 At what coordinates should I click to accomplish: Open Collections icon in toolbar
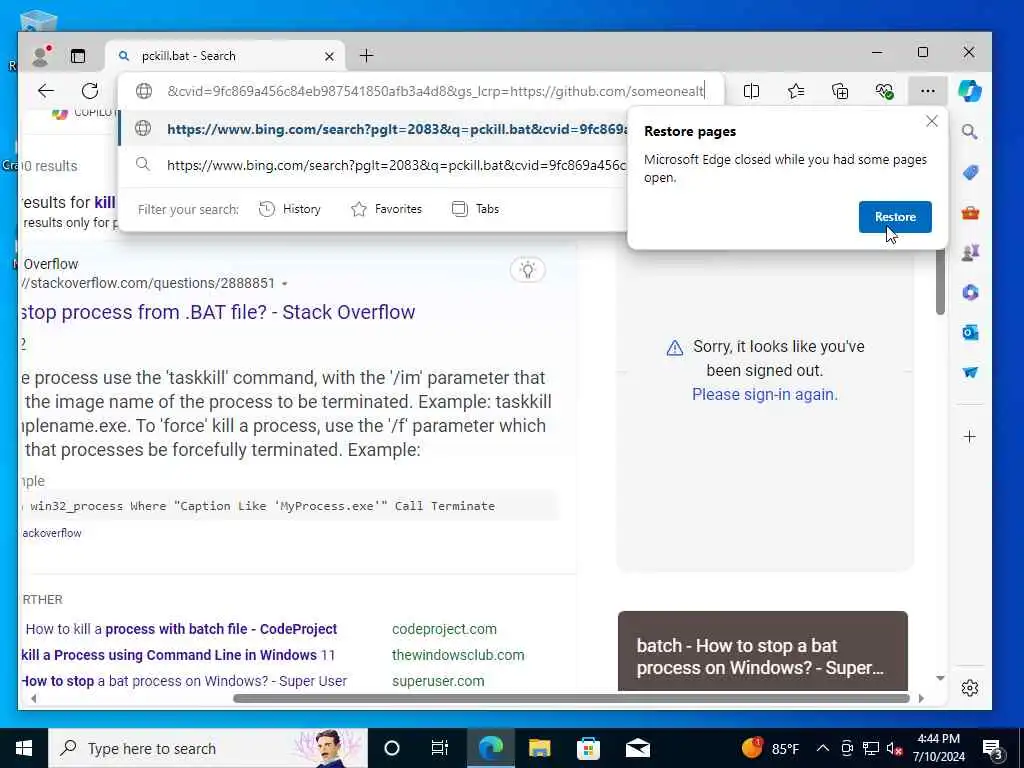click(x=840, y=91)
